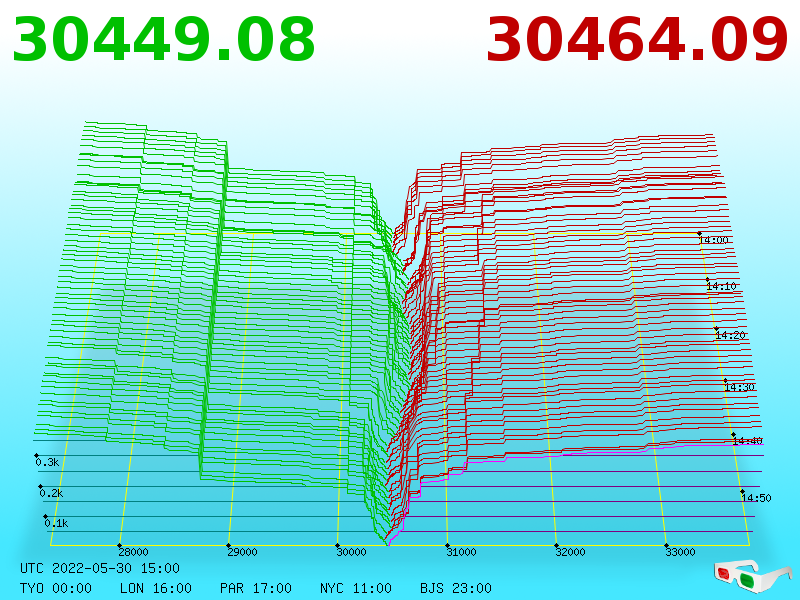This screenshot has width=800, height=600.
Task: Click the 14:00 time axis marker
Action: 714,240
